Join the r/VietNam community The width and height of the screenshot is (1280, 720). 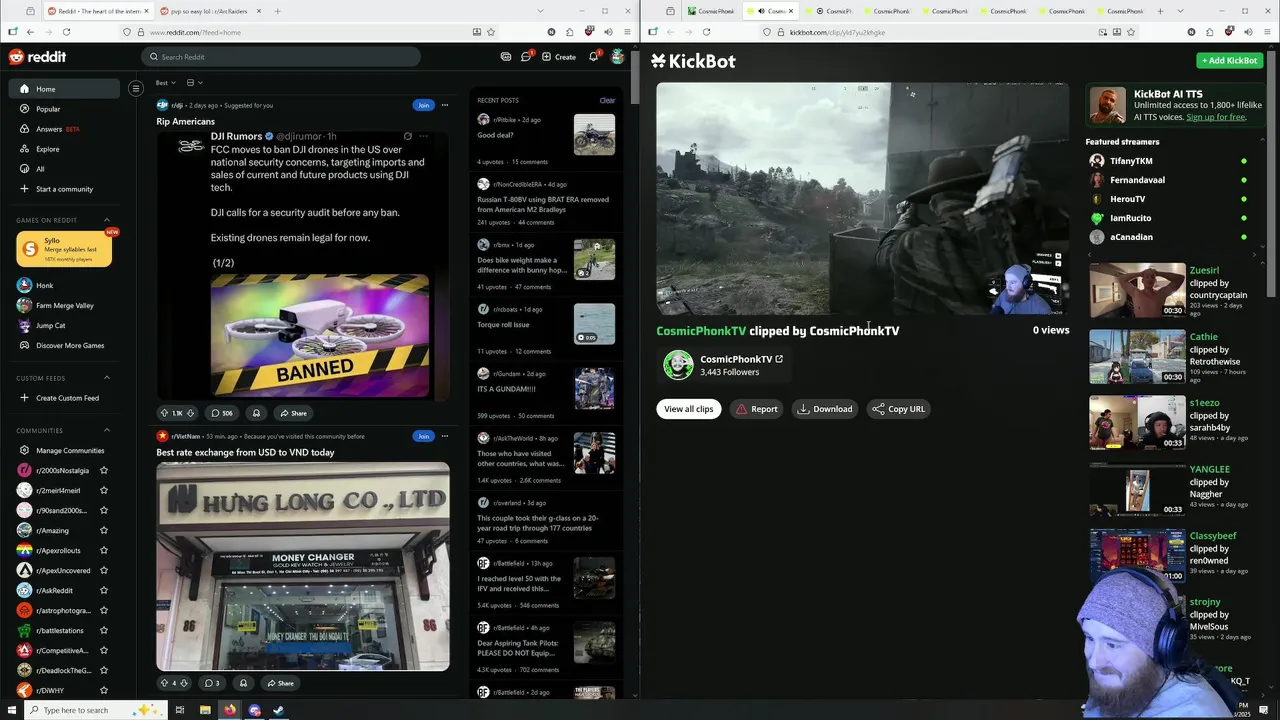tap(423, 436)
